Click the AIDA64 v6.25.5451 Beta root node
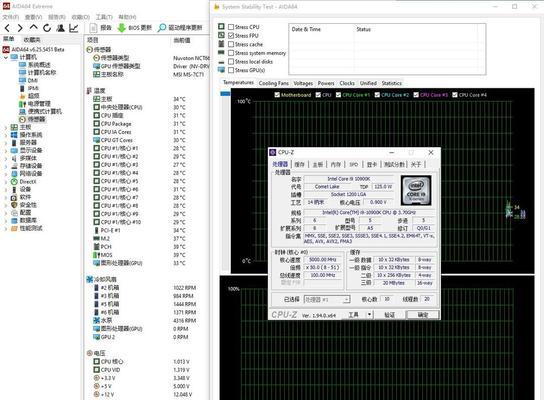Screen dimensions: 544x400 pos(38,50)
